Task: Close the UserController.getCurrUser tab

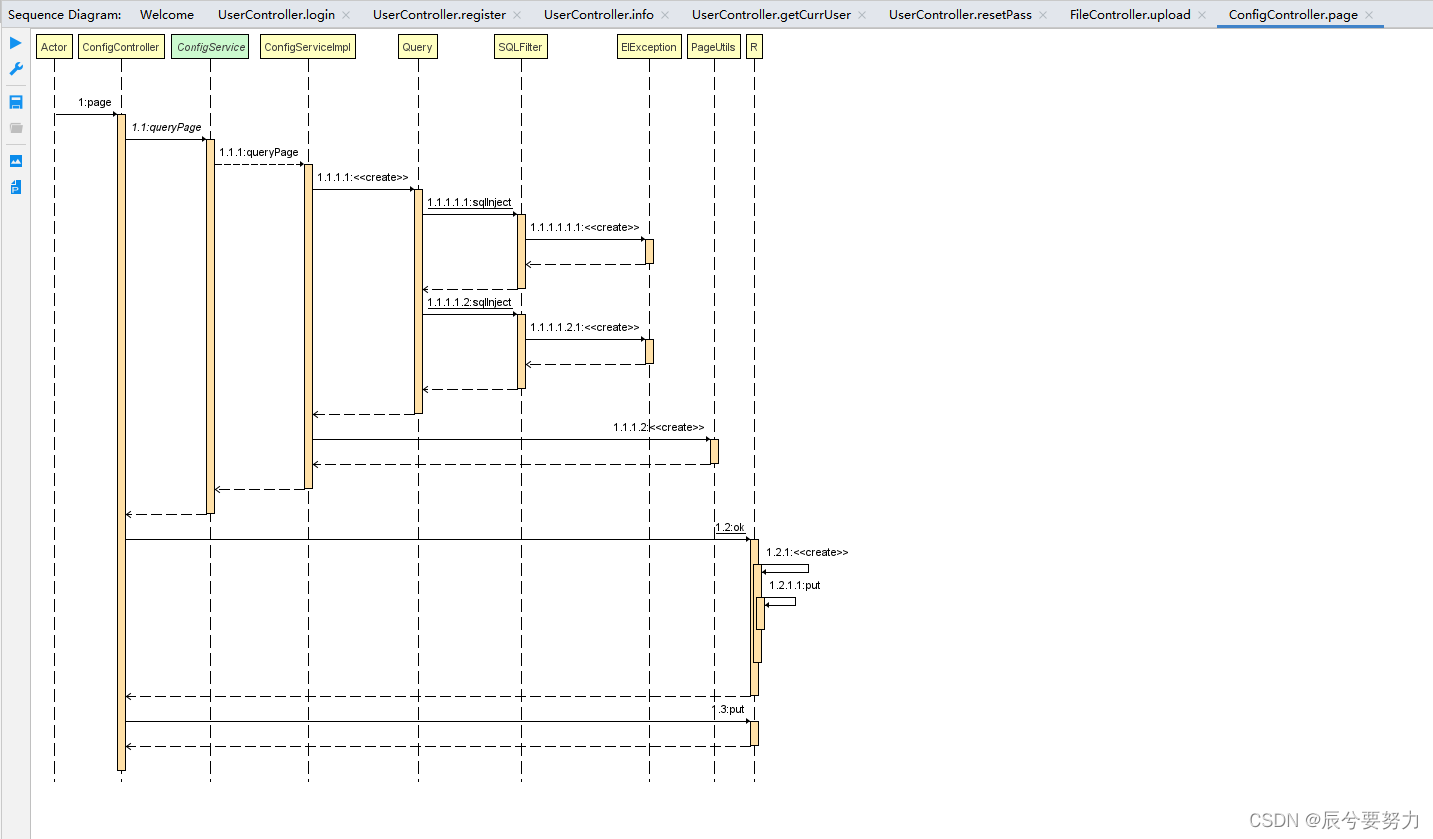Action: (862, 15)
